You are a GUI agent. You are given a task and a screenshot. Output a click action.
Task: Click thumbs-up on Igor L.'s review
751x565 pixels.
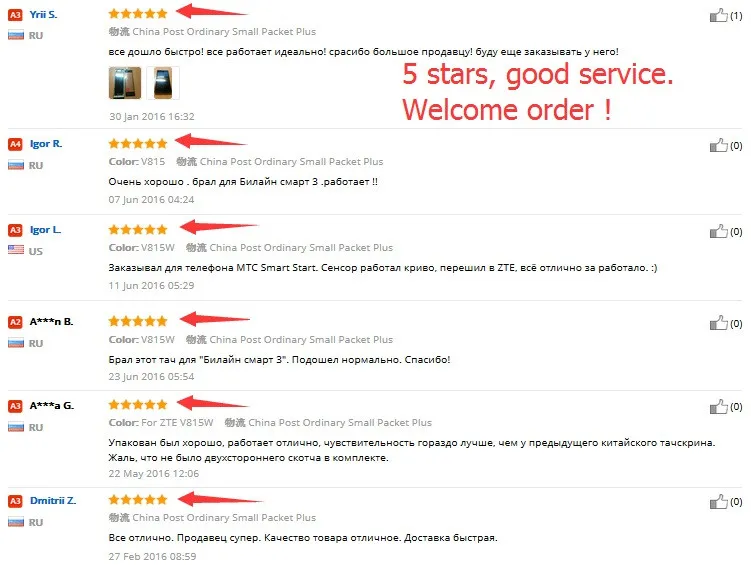718,231
